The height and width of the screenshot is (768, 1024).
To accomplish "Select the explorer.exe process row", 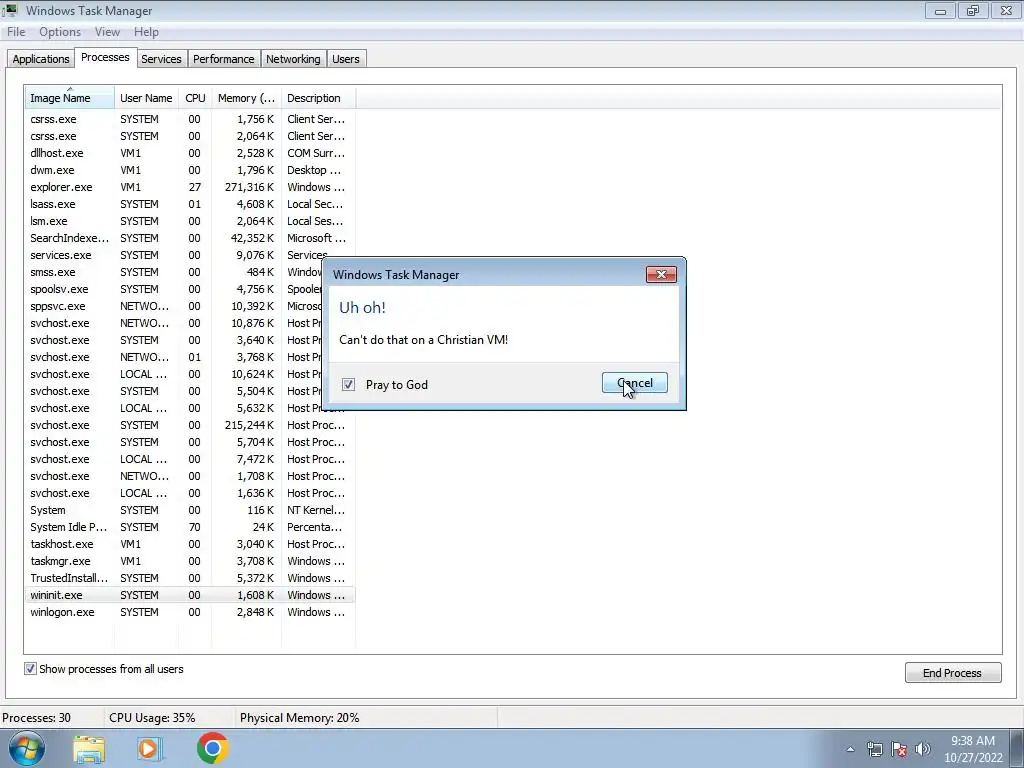I will [x=190, y=187].
